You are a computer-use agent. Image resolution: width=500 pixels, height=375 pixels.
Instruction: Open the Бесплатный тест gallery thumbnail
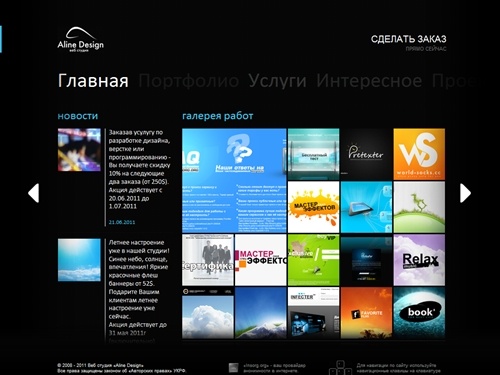pyautogui.click(x=313, y=154)
